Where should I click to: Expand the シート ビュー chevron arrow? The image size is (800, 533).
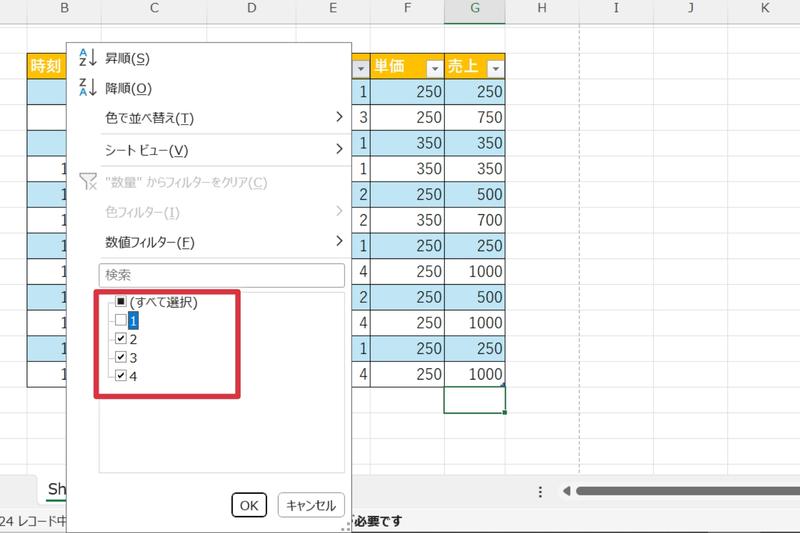339,149
